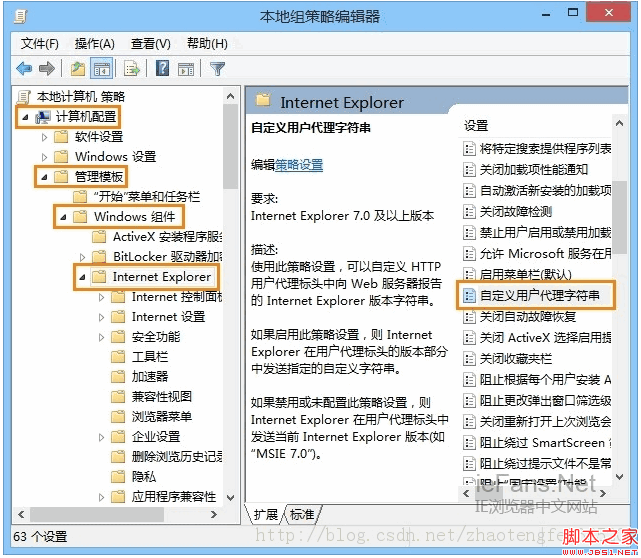641x558 pixels.
Task: Click the 兼容性视图 folder icon
Action: point(118,396)
